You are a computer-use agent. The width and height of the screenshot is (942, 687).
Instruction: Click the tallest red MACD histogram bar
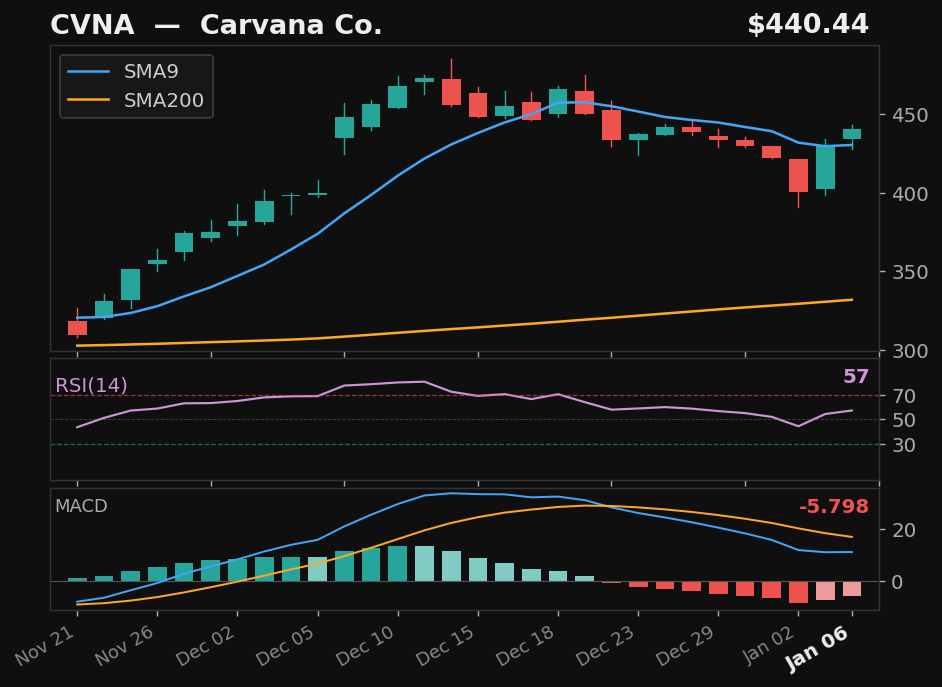point(798,592)
